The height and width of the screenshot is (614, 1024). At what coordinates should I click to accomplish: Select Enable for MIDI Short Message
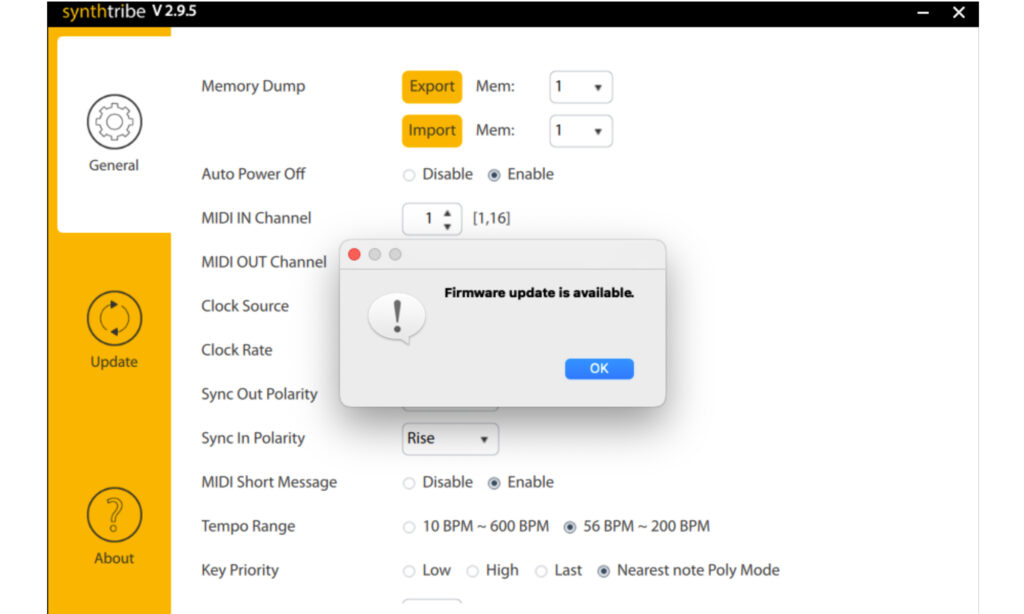(494, 483)
